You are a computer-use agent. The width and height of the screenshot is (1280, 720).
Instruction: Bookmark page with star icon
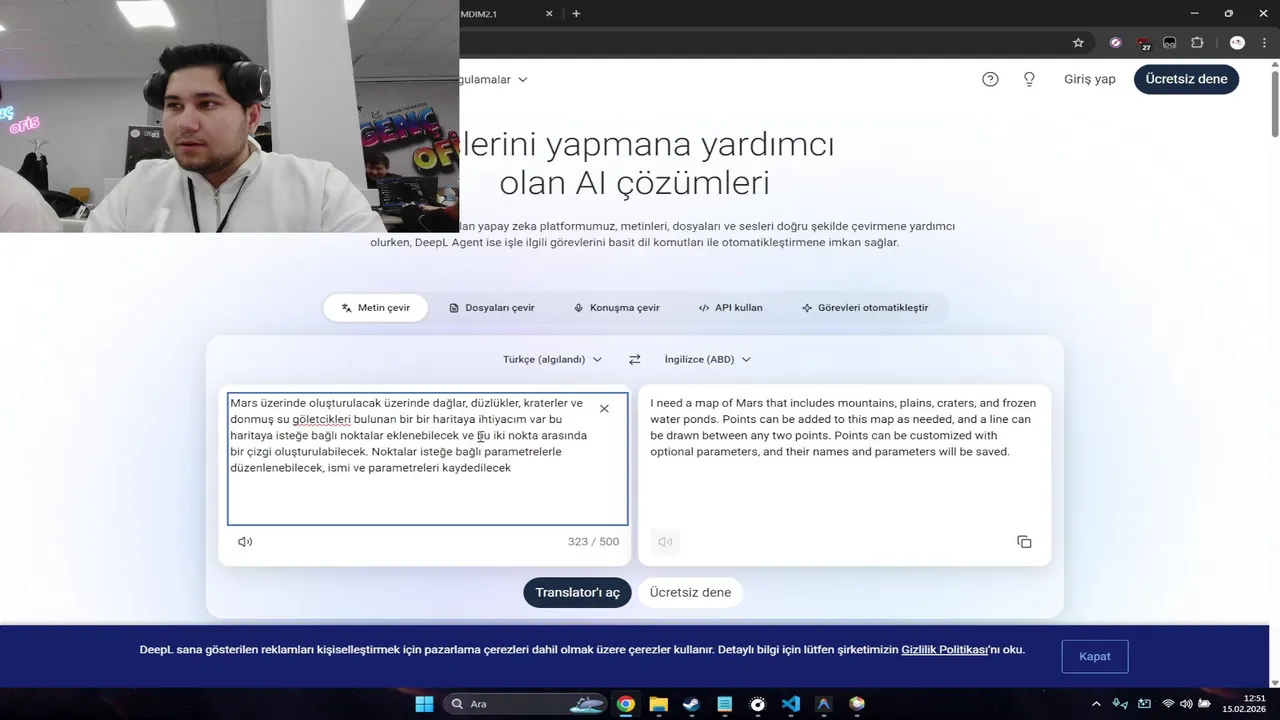(x=1078, y=43)
